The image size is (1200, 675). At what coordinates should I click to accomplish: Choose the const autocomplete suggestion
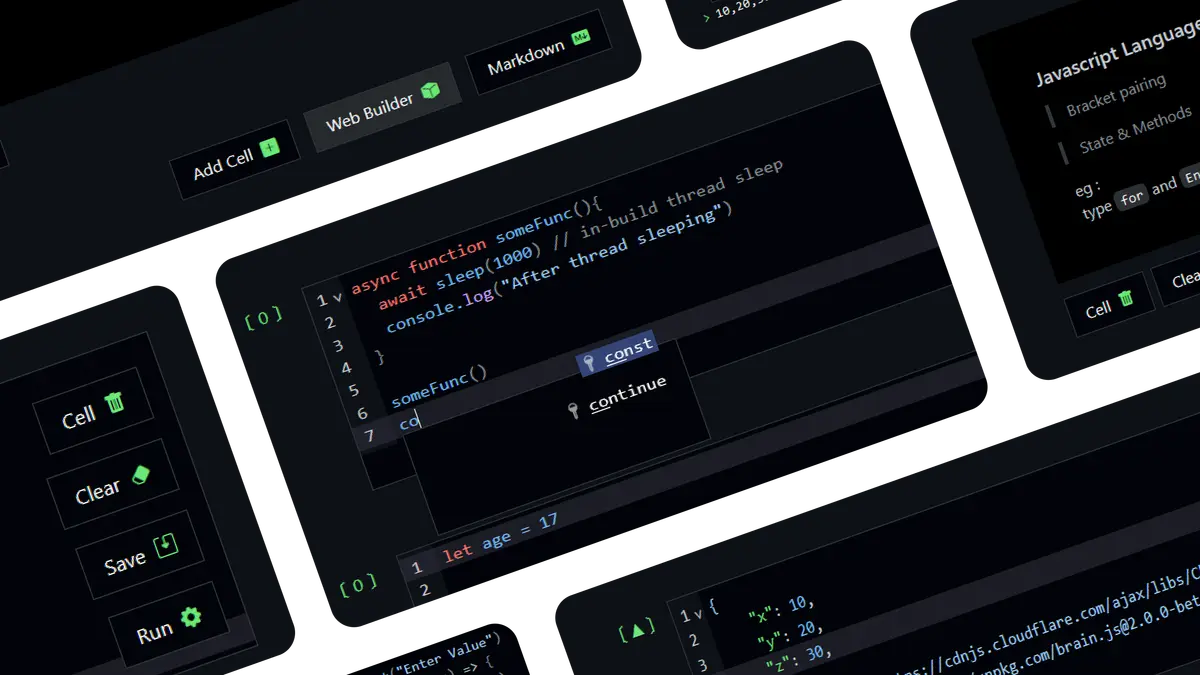point(618,353)
